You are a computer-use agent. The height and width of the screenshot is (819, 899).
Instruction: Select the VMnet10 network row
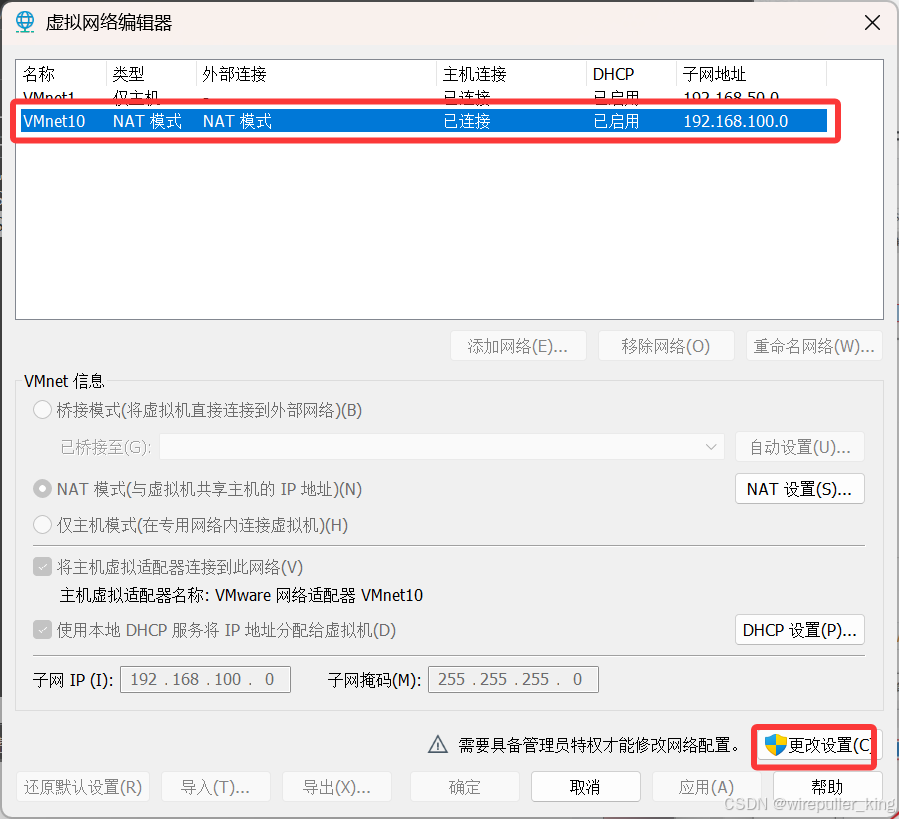(x=424, y=121)
